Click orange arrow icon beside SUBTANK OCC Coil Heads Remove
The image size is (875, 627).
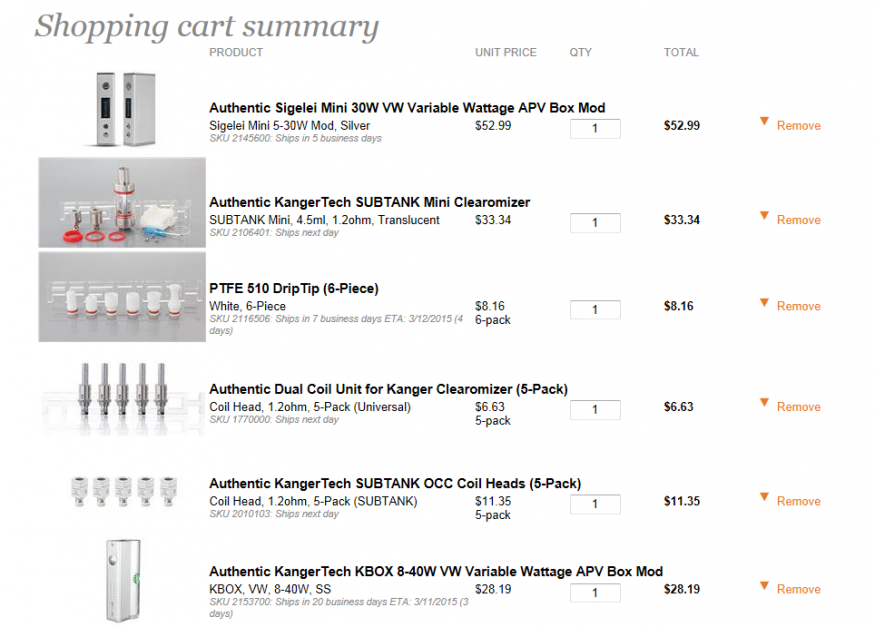[x=764, y=497]
